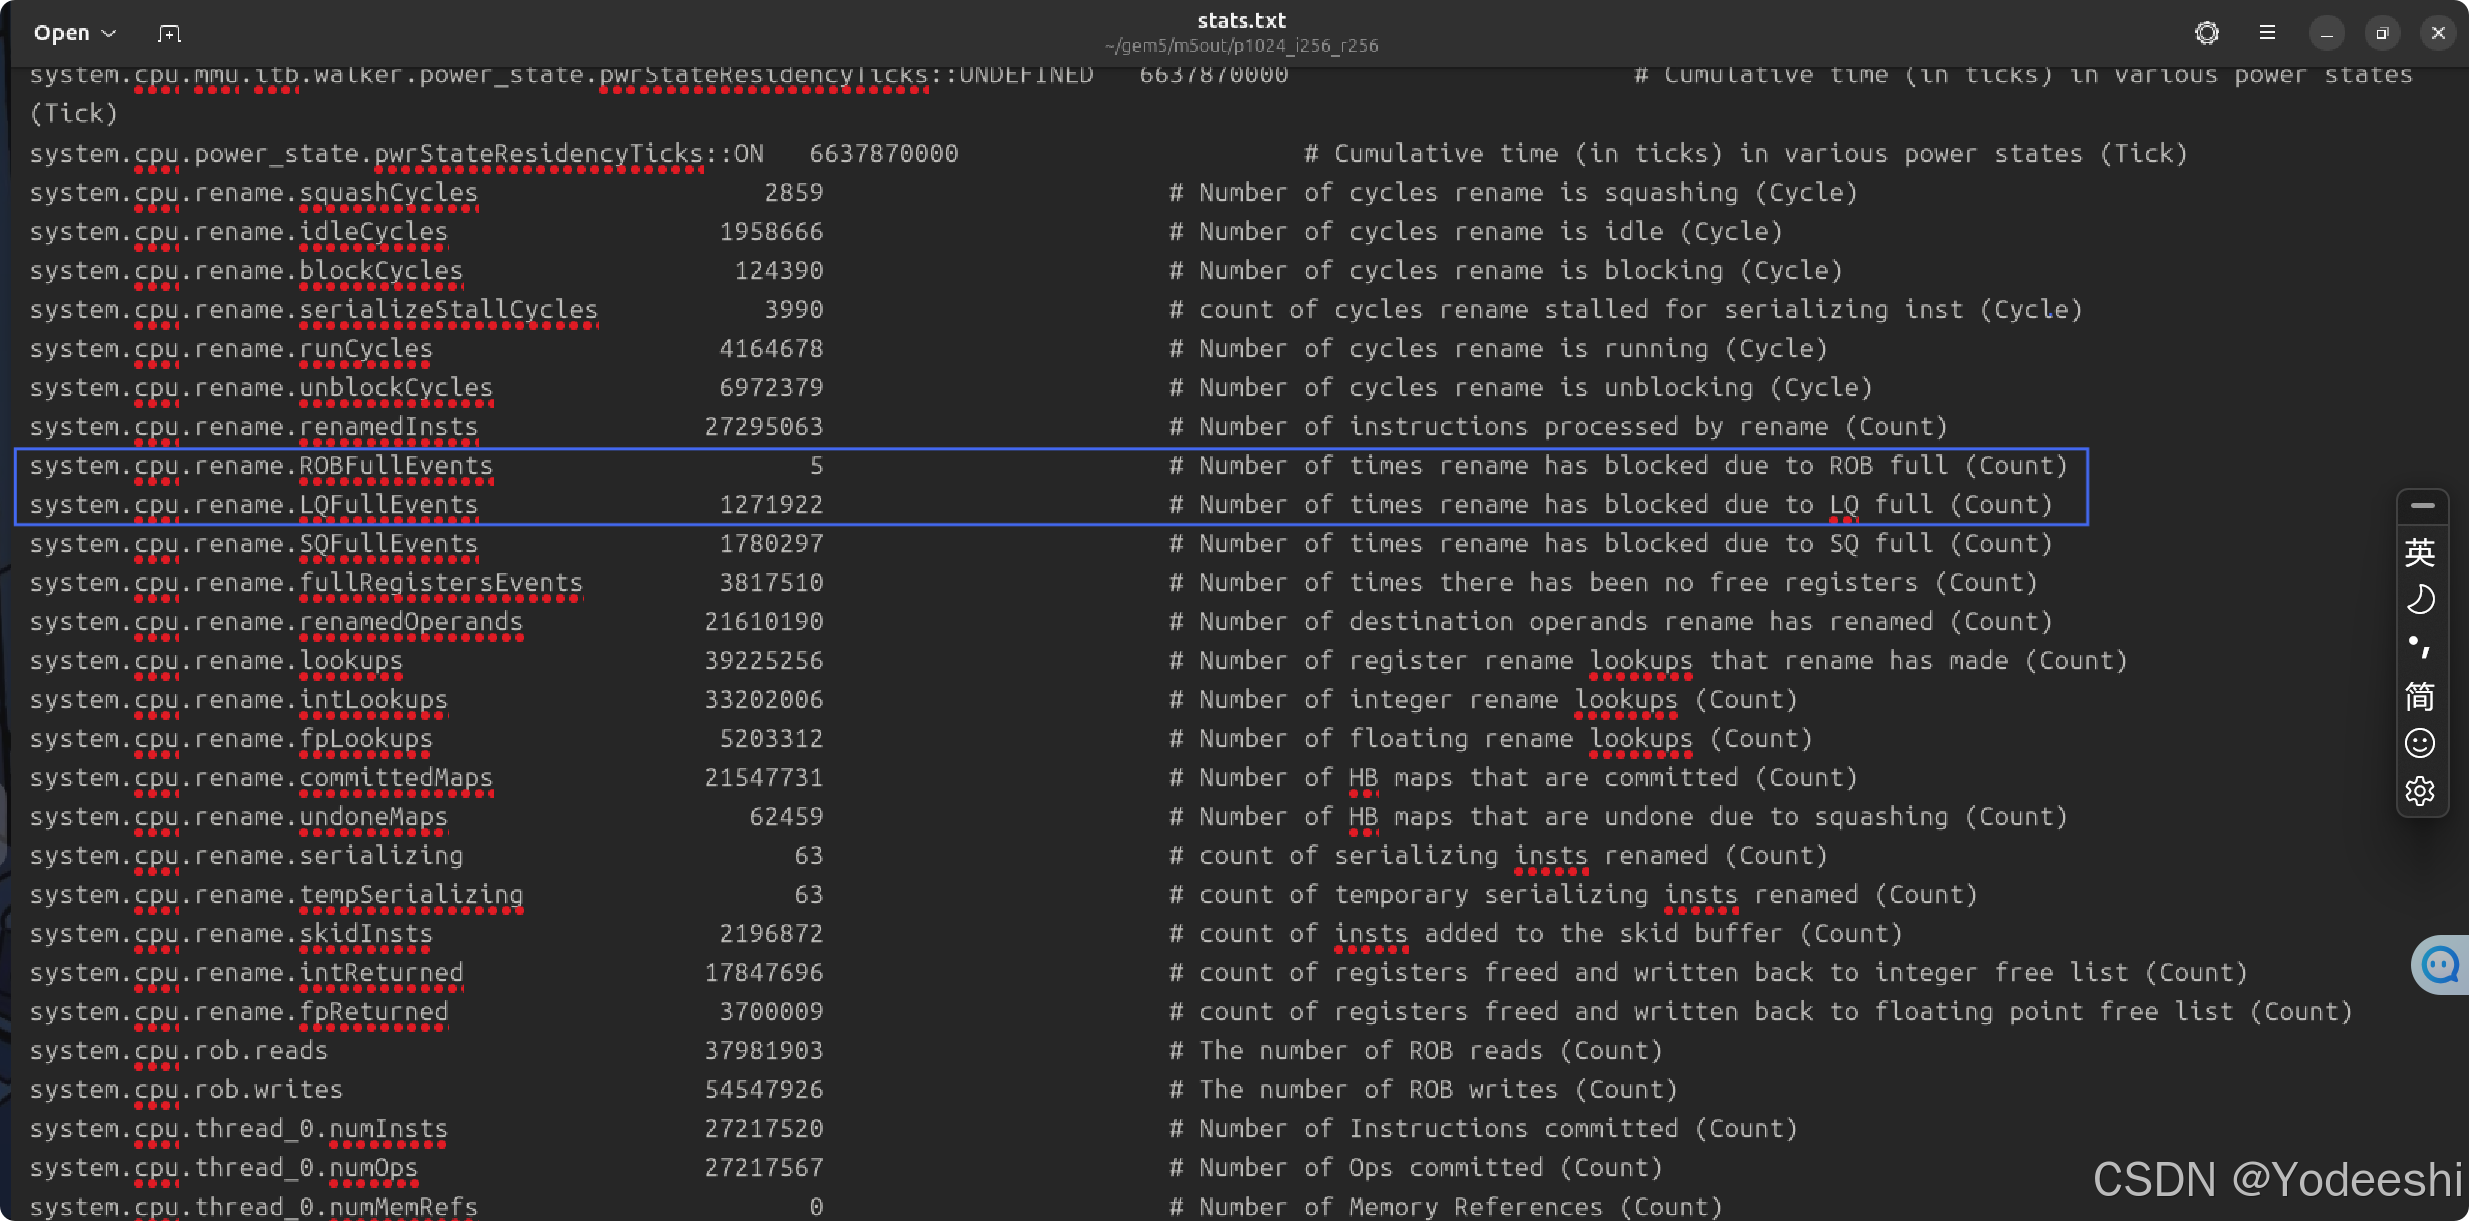
Task: Open the input method settings gear
Action: click(x=2420, y=791)
